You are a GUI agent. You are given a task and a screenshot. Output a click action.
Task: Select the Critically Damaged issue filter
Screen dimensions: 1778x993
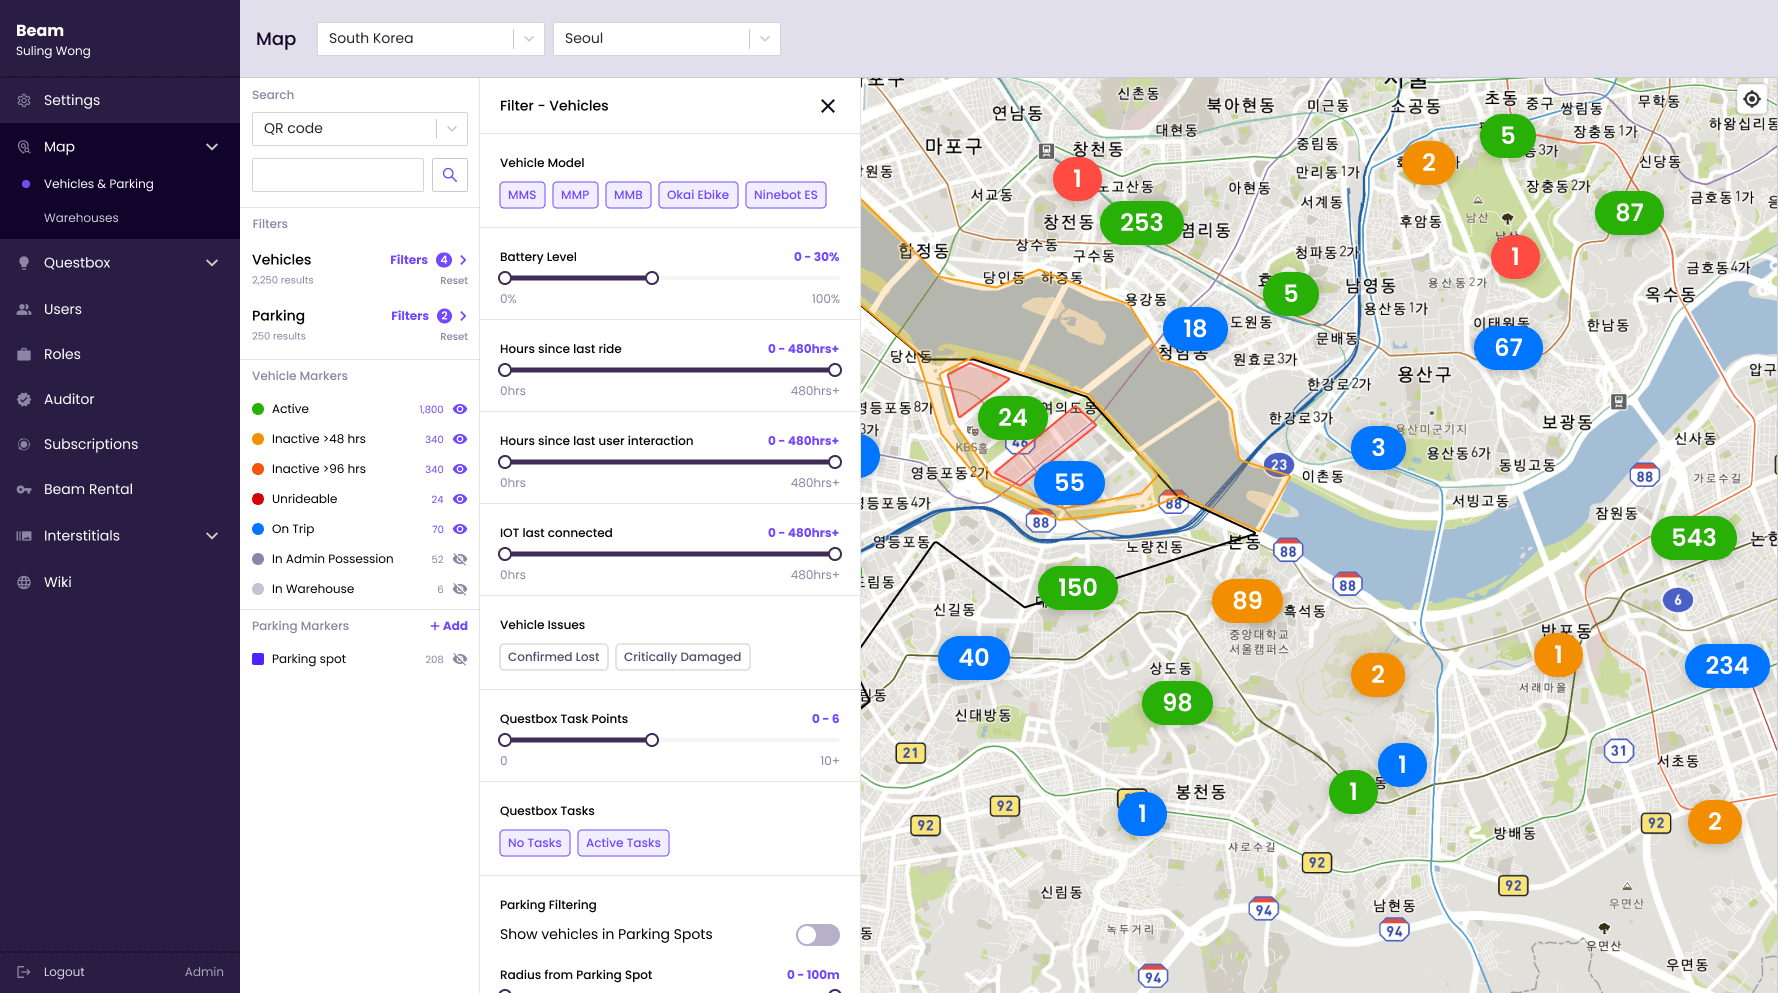[683, 657]
